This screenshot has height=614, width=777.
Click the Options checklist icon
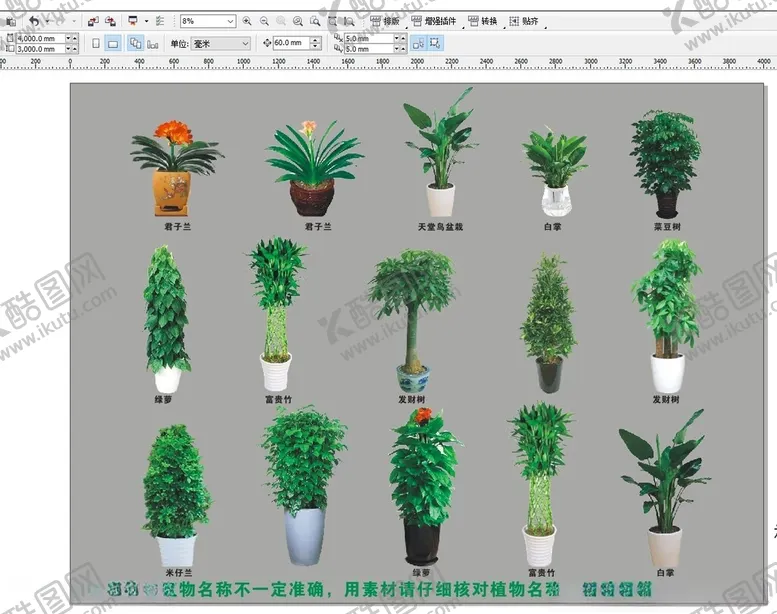pyautogui.click(x=160, y=21)
